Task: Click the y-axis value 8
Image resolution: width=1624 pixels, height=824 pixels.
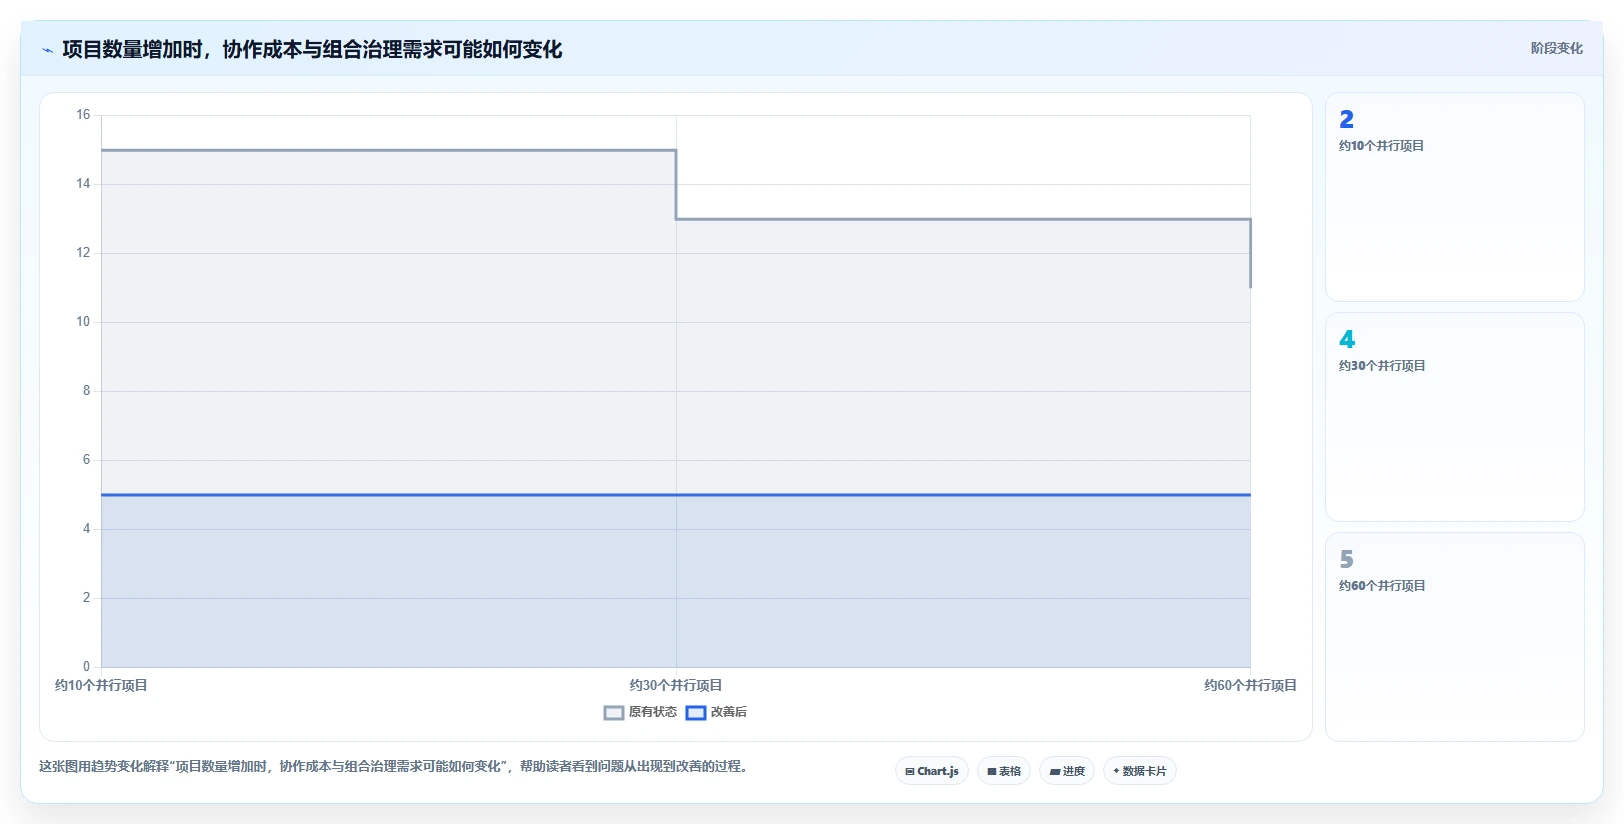Action: pyautogui.click(x=86, y=391)
